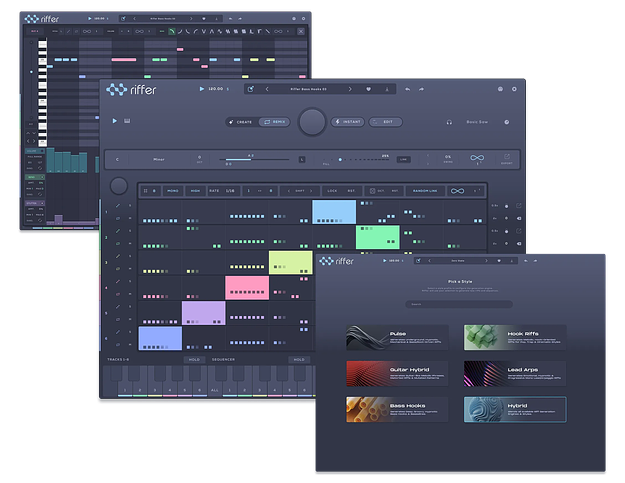The height and width of the screenshot is (483, 625).
Task: Click the round knob beside sequencer toolbar
Action: pos(118,186)
